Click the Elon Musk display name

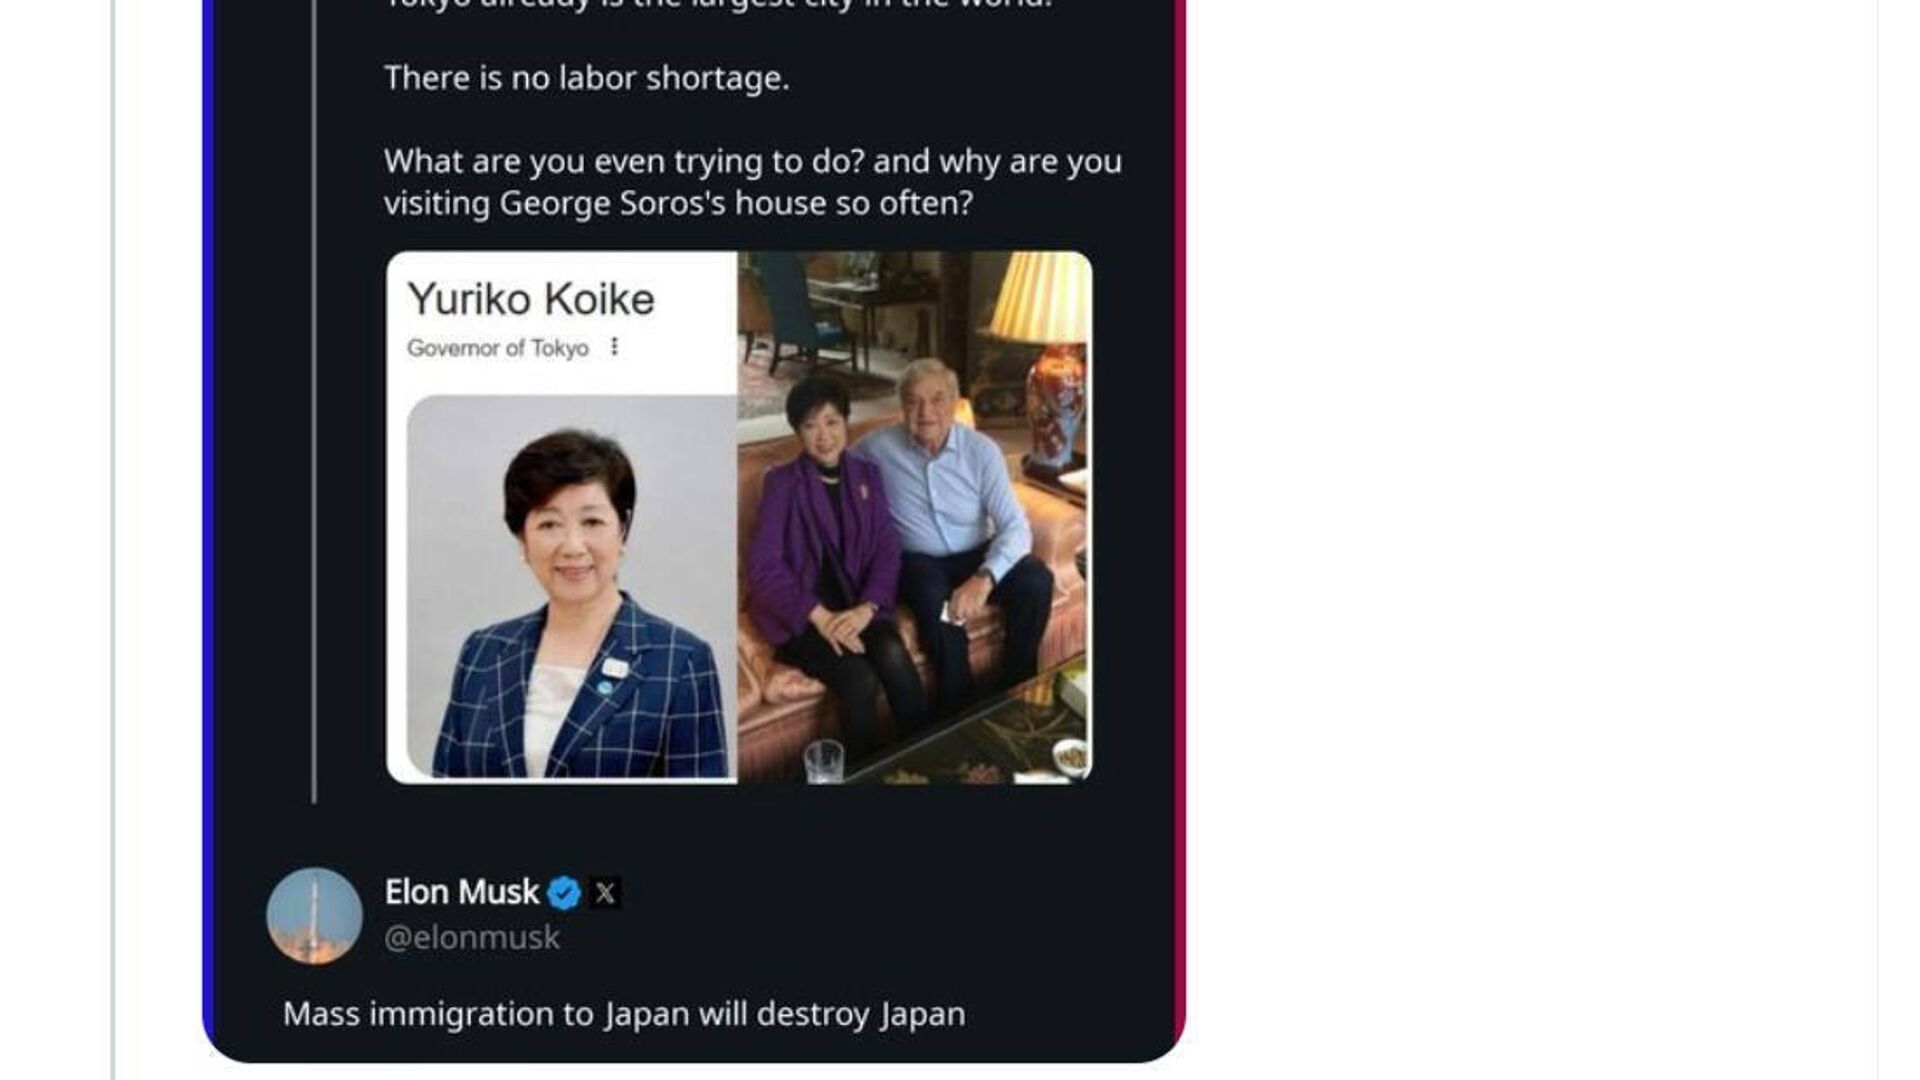coord(461,891)
